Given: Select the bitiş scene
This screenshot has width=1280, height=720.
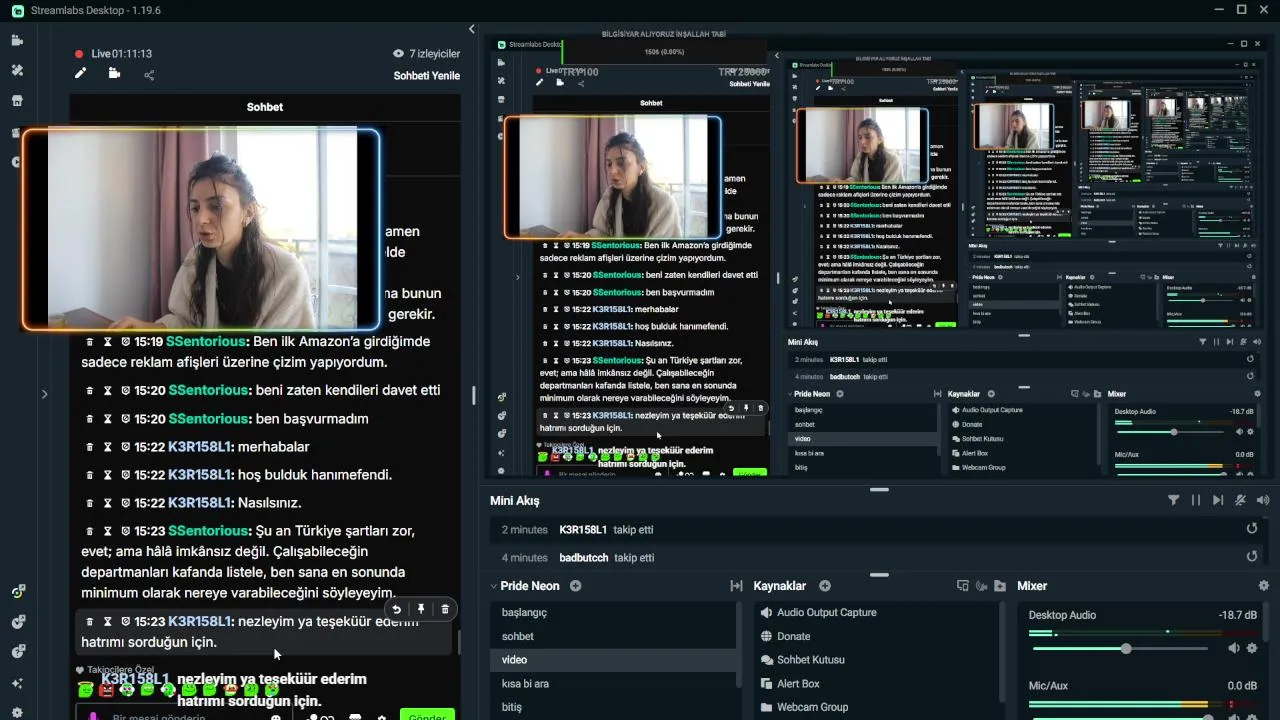Looking at the screenshot, I should (612, 707).
